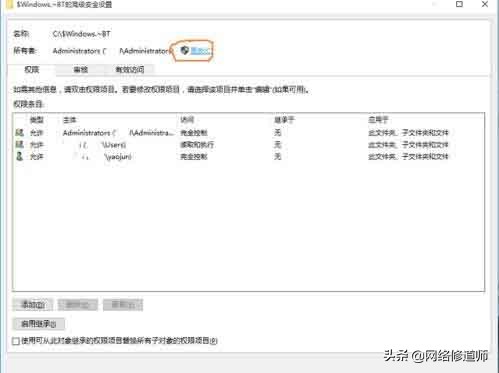Select the yaojun permission entry

[248, 156]
